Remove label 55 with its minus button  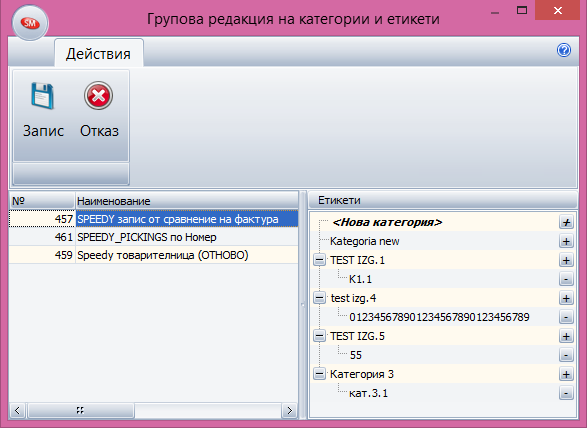click(566, 355)
